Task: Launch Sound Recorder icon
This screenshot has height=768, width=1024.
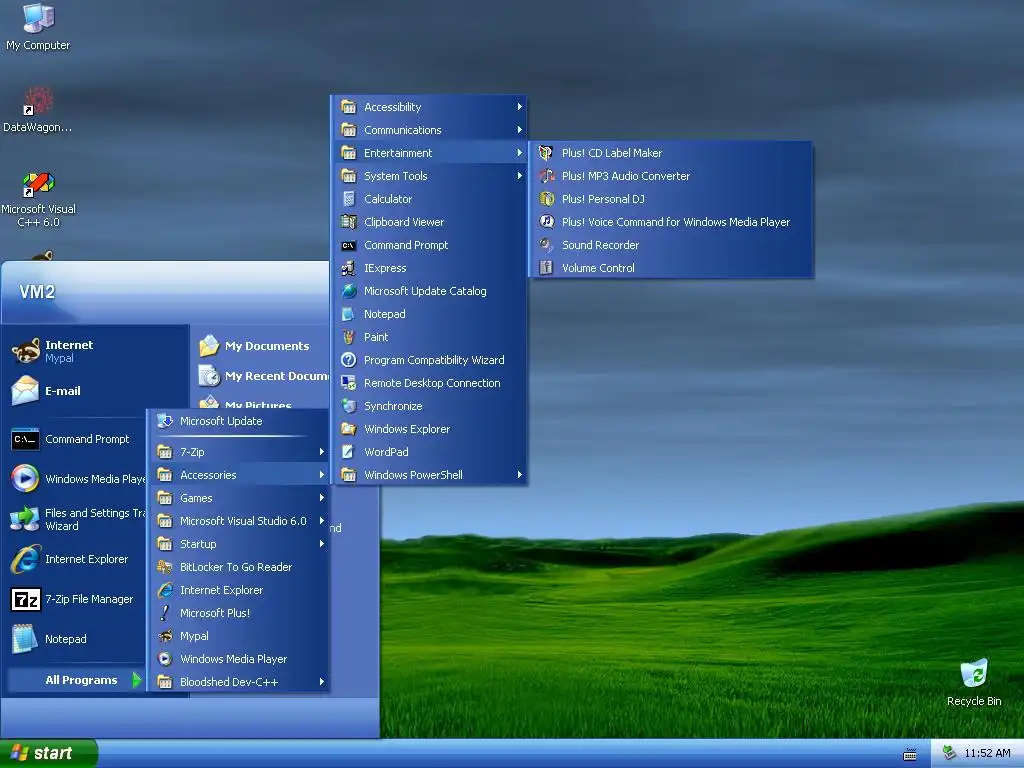Action: (x=546, y=245)
